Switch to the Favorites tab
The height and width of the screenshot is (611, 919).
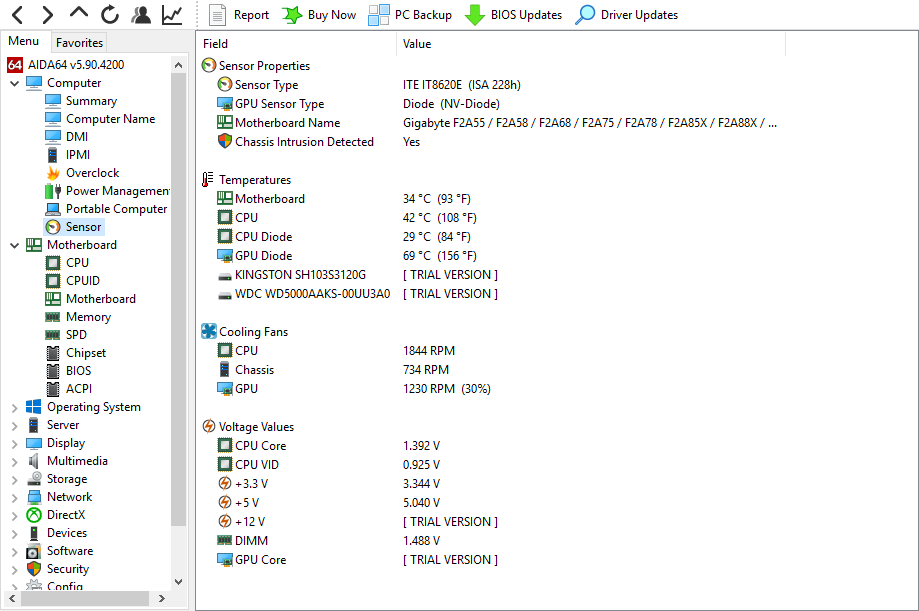[80, 42]
